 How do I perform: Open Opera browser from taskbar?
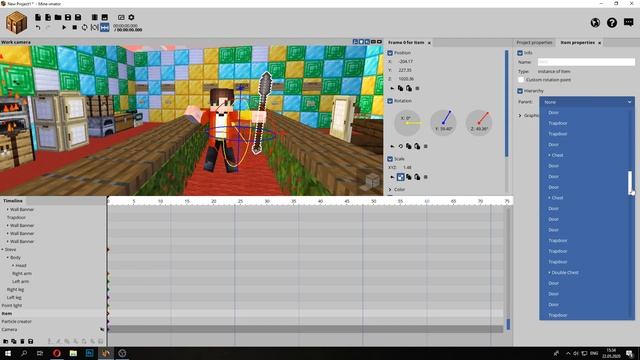pos(57,353)
